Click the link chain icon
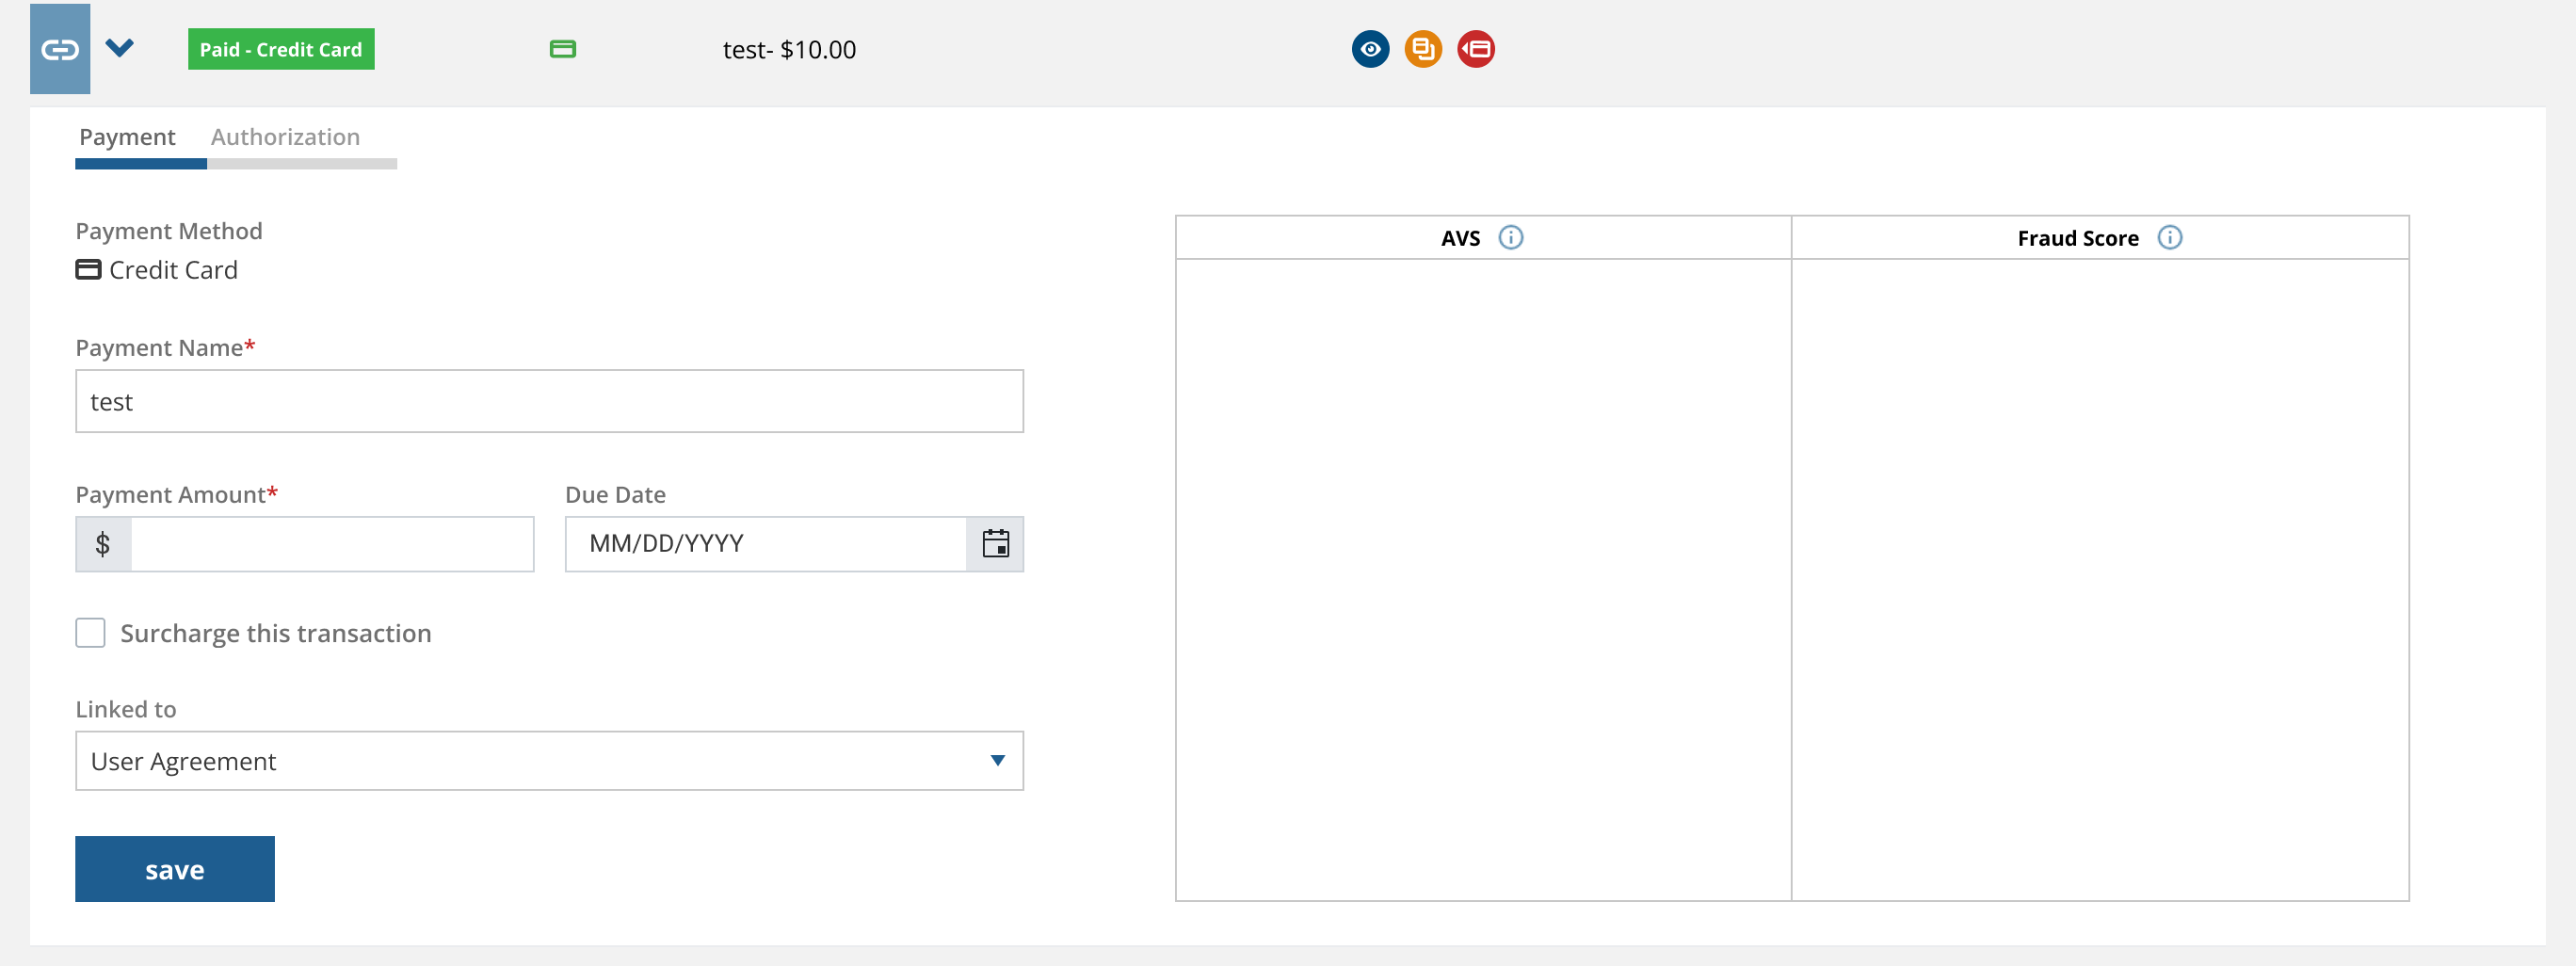 (60, 49)
